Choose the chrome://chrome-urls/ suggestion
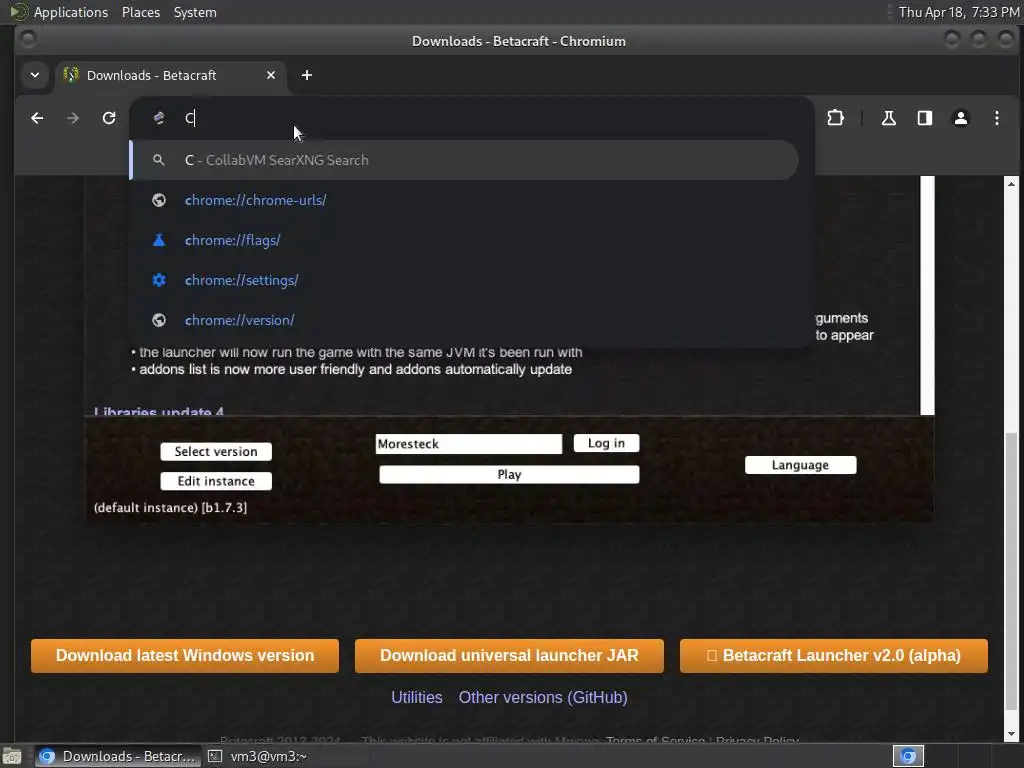 tap(464, 200)
